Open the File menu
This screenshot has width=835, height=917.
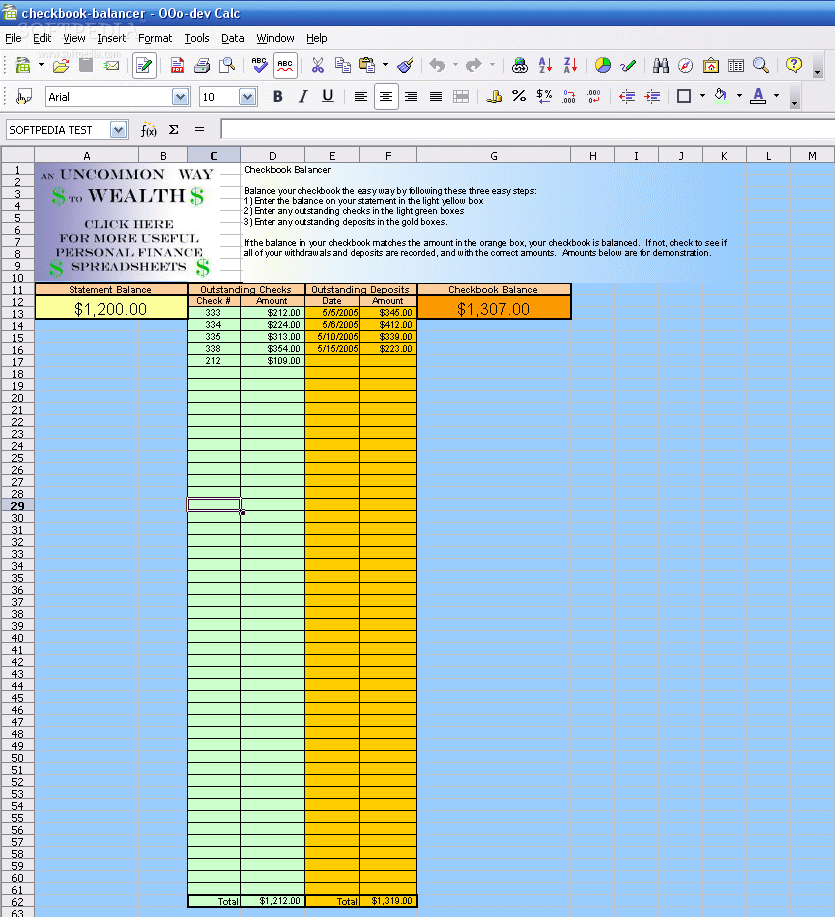13,39
